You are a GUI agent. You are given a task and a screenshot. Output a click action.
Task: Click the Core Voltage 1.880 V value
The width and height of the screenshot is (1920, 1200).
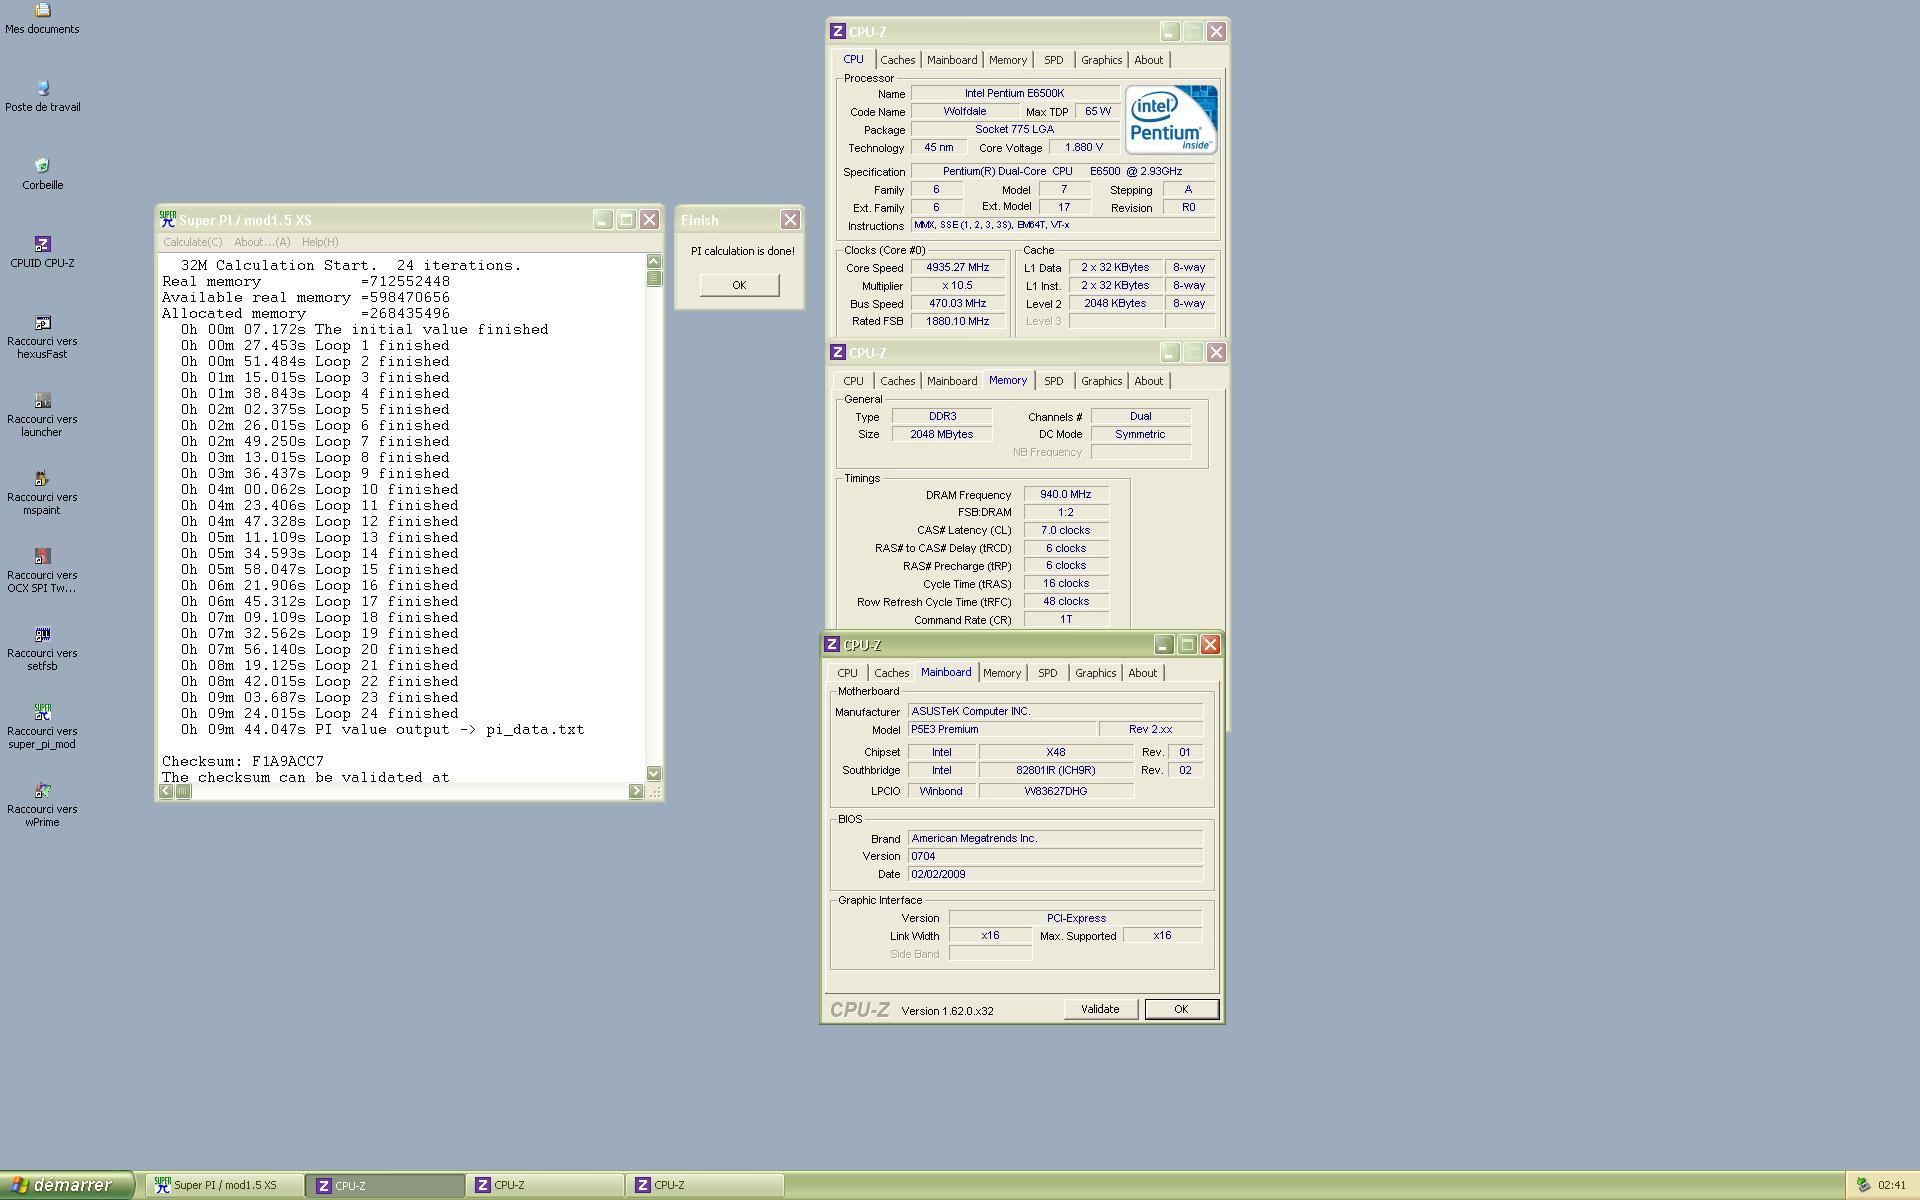[x=1084, y=147]
